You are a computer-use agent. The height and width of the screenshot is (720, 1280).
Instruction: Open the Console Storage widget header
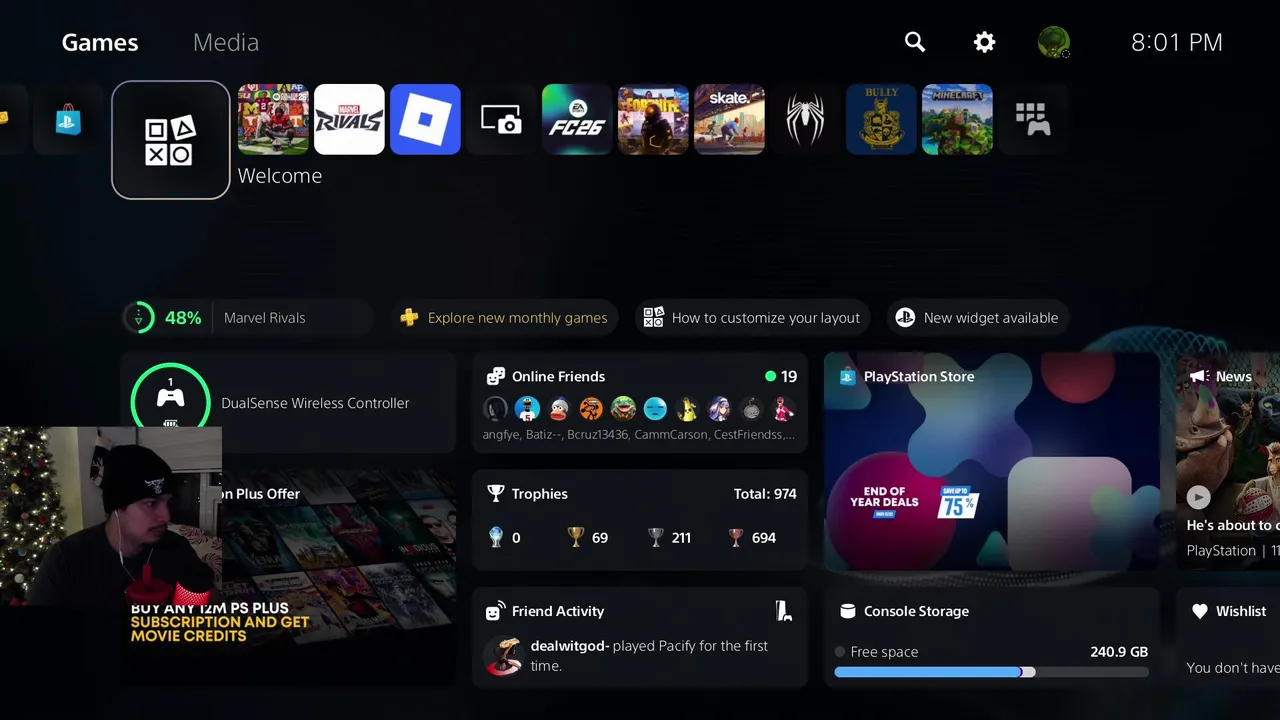(x=916, y=611)
